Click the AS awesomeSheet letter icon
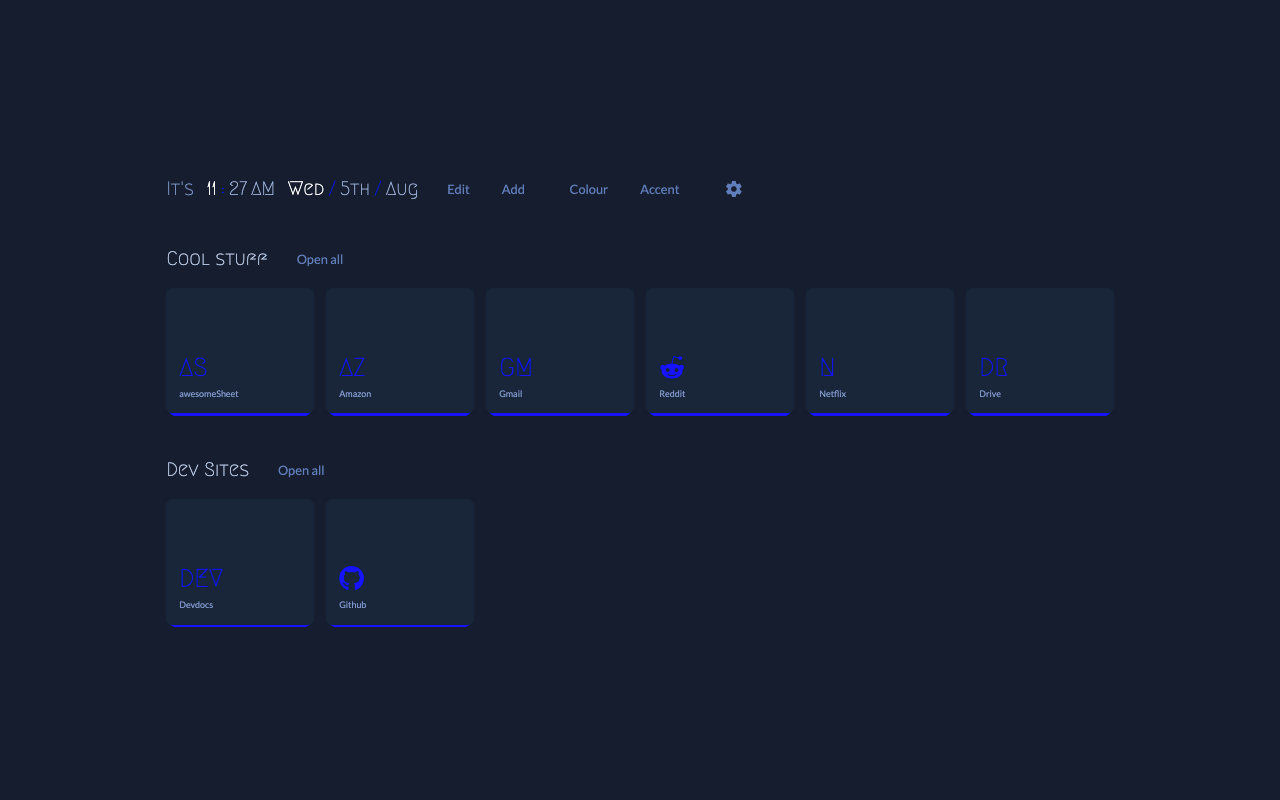 193,367
